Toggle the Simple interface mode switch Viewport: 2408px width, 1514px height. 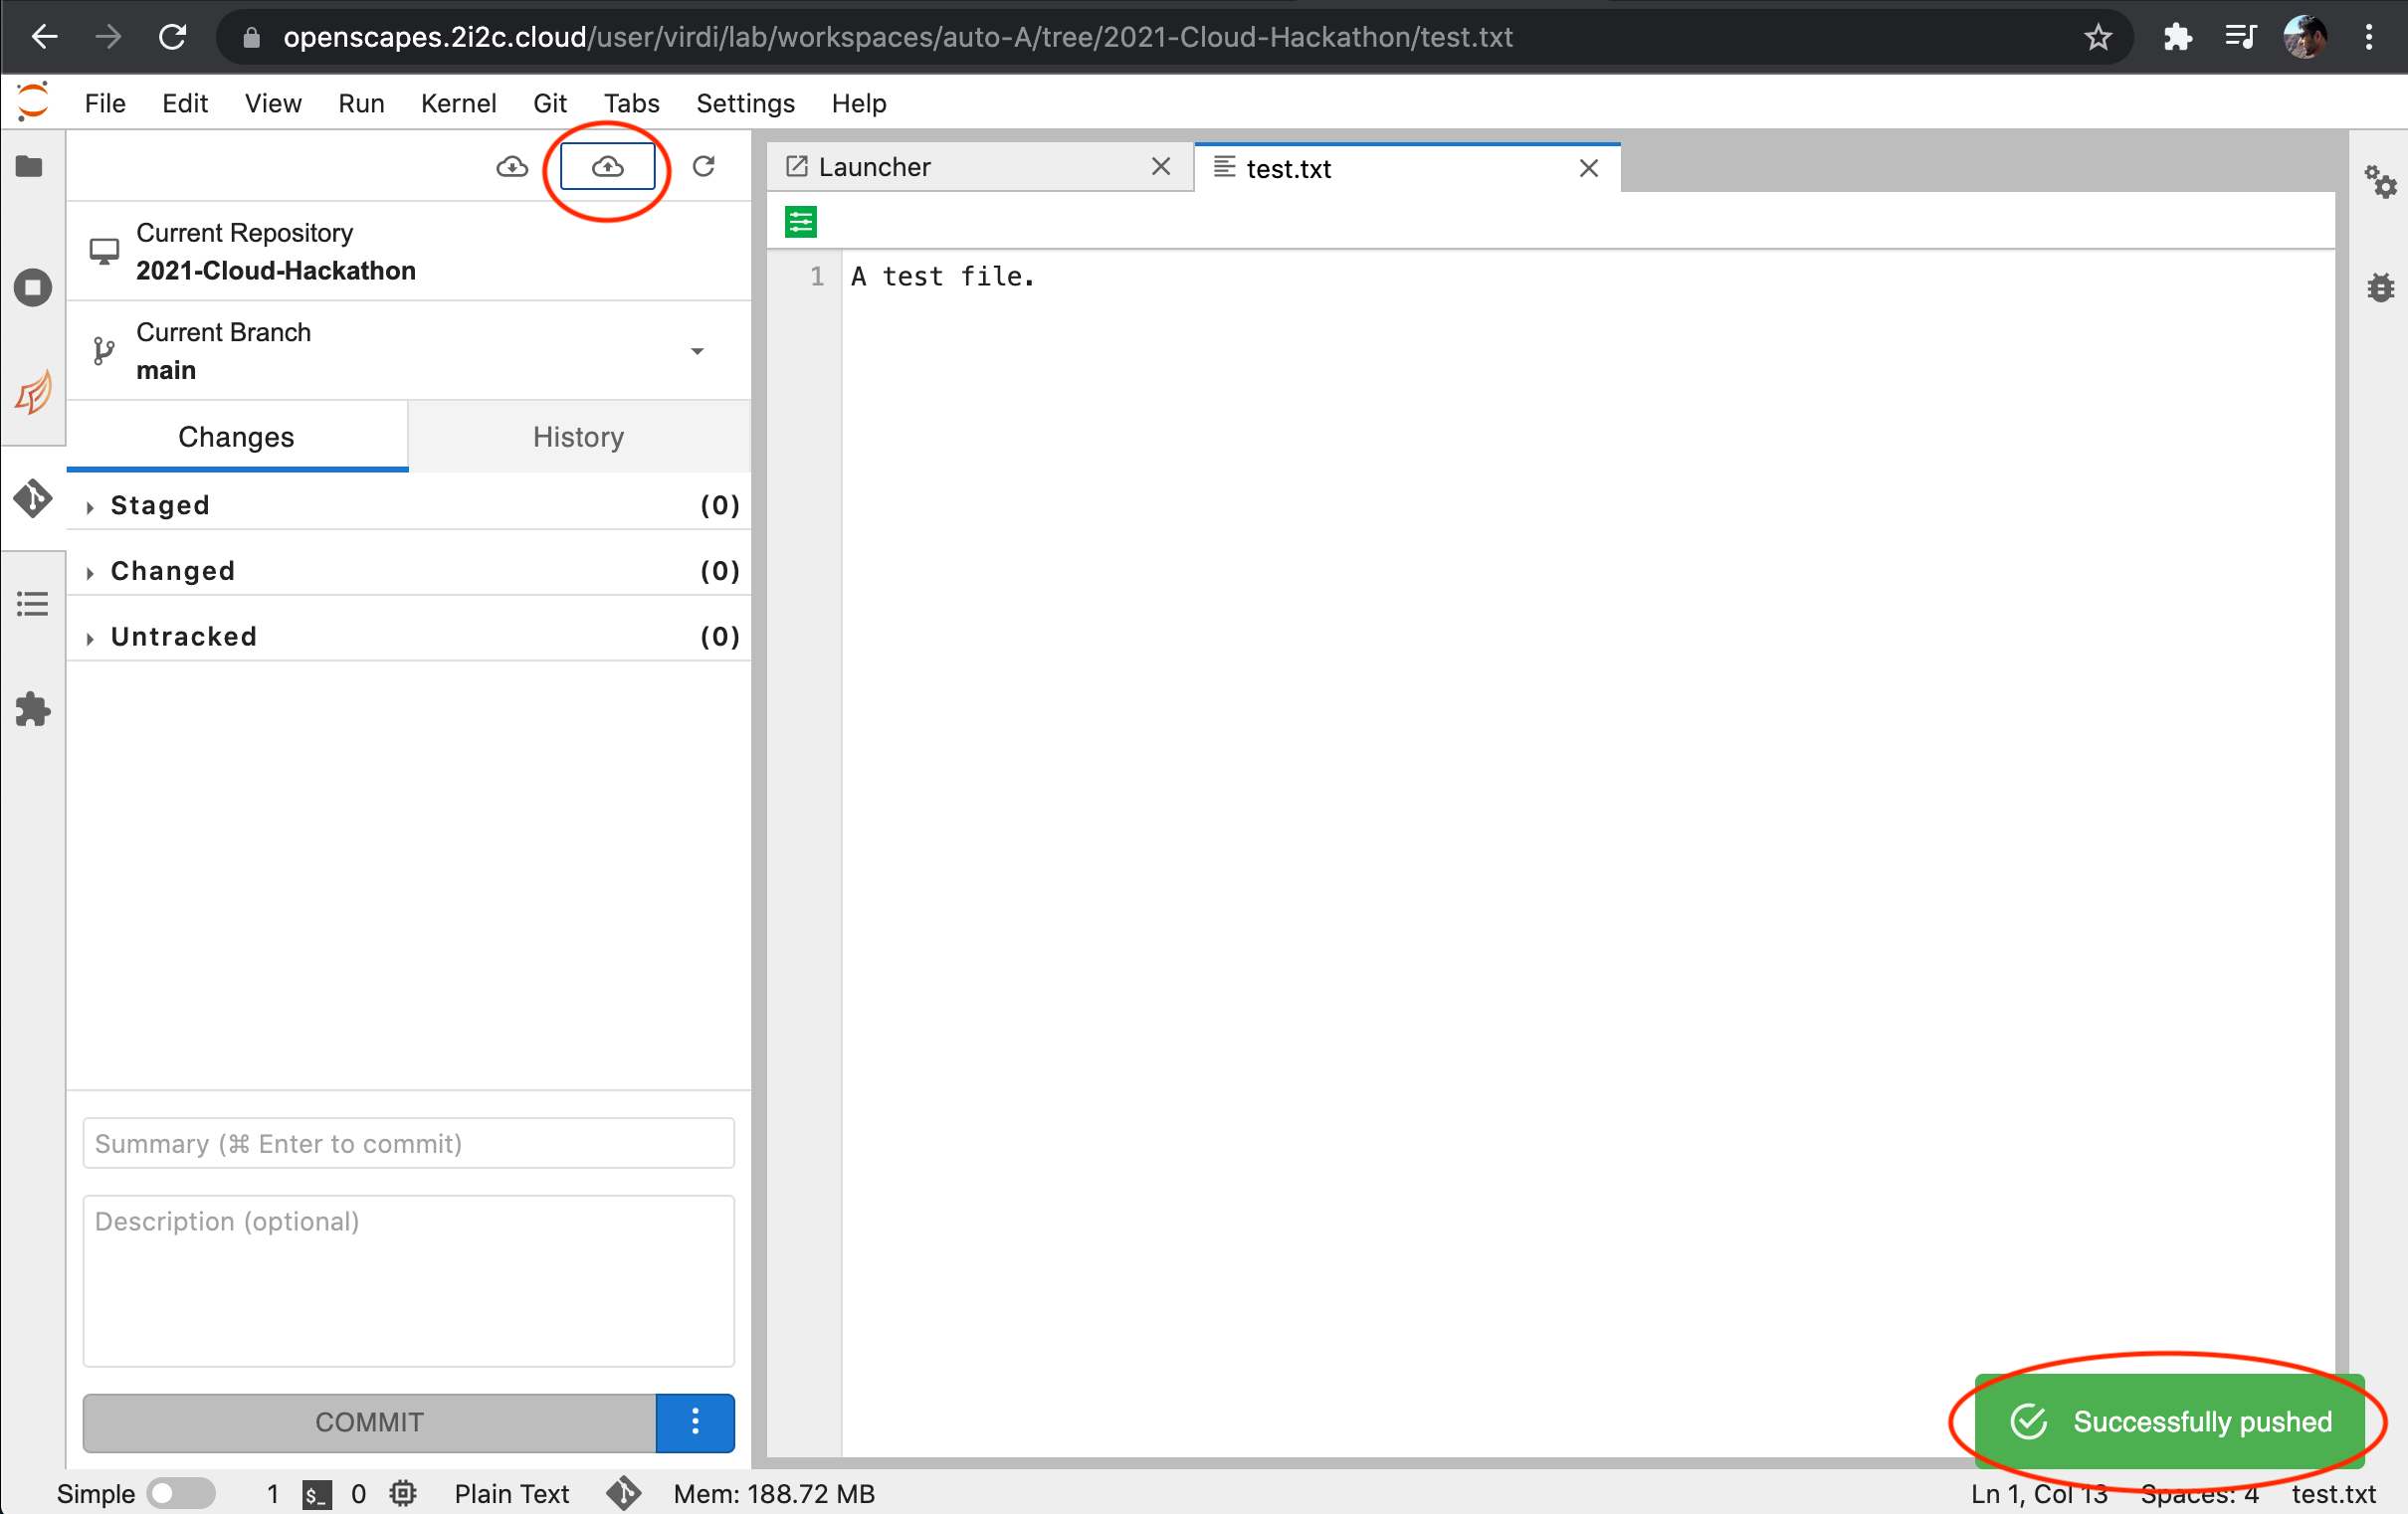180,1493
